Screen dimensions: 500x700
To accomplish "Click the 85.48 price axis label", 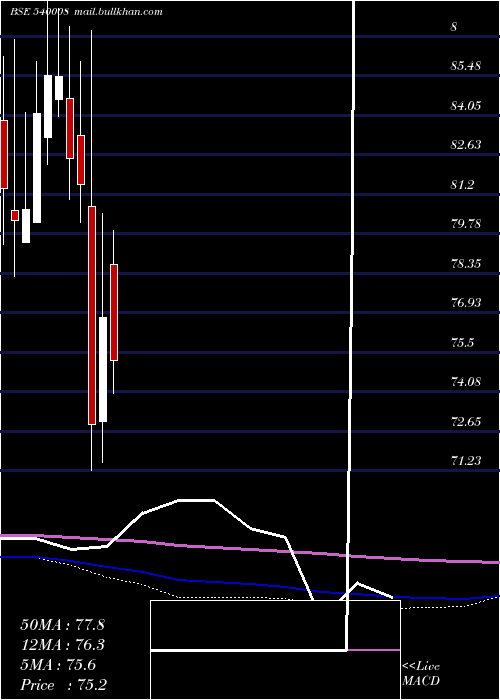I will point(466,66).
